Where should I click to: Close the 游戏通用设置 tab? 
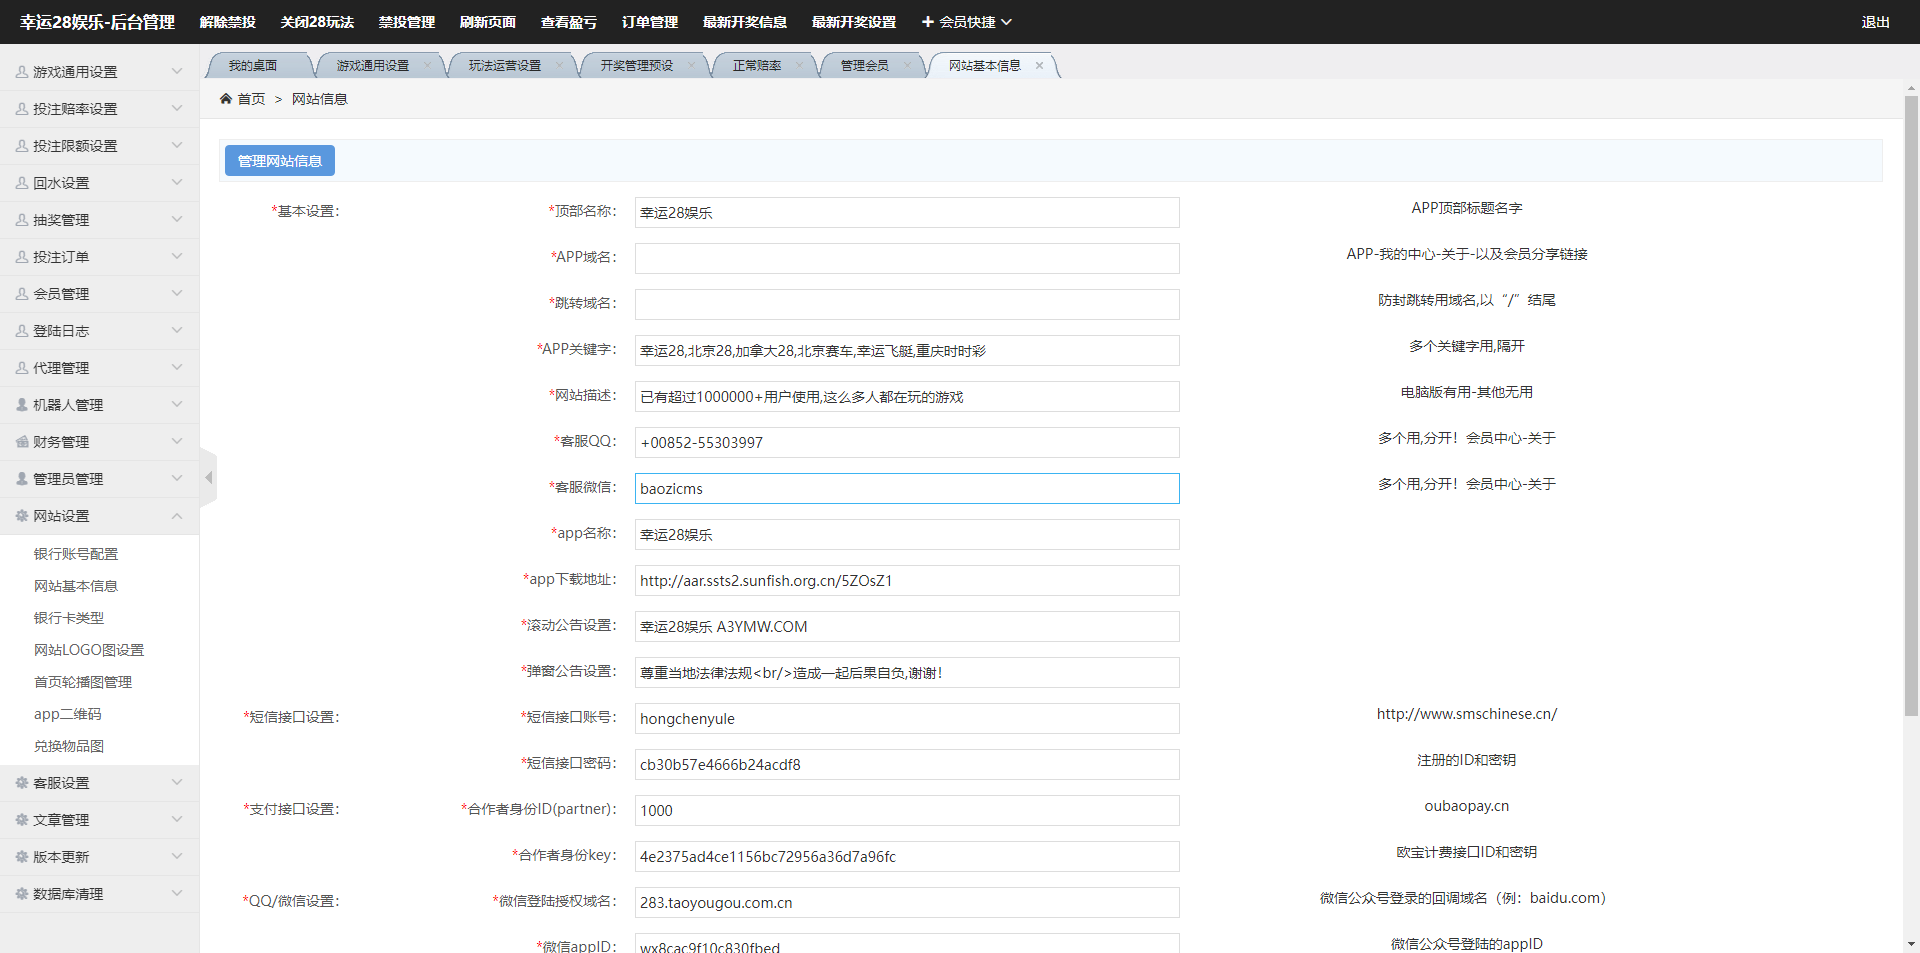tap(427, 66)
